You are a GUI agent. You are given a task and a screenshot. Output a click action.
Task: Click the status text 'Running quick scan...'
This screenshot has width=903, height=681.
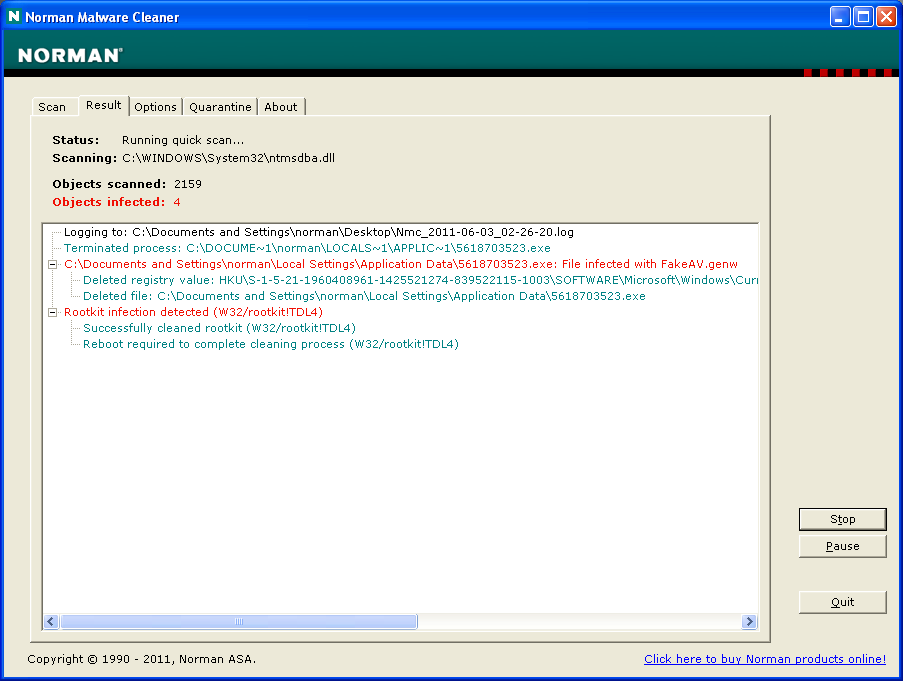coord(183,140)
